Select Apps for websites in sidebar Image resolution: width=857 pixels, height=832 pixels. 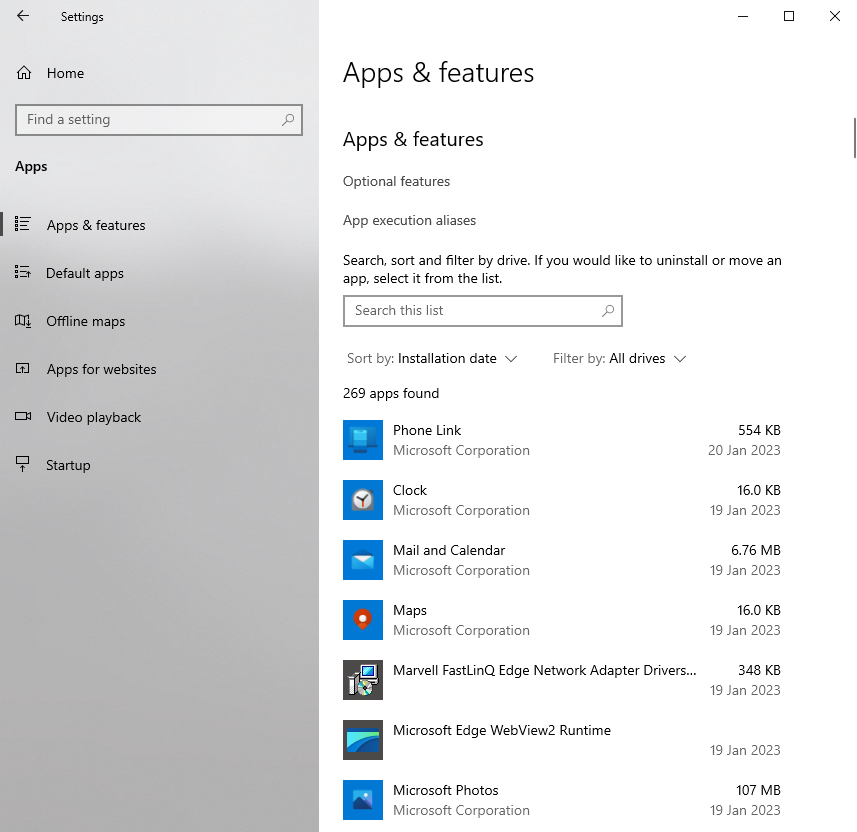(x=102, y=370)
